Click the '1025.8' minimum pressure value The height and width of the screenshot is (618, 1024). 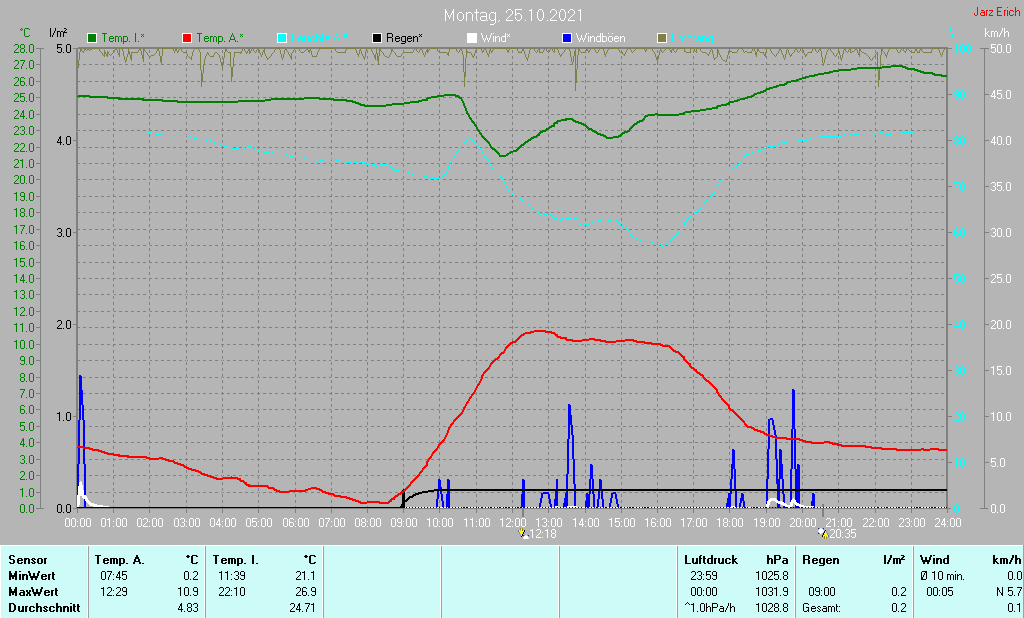click(772, 576)
